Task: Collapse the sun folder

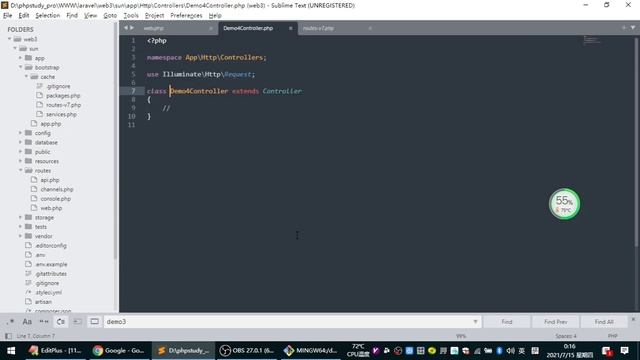Action: [15, 49]
